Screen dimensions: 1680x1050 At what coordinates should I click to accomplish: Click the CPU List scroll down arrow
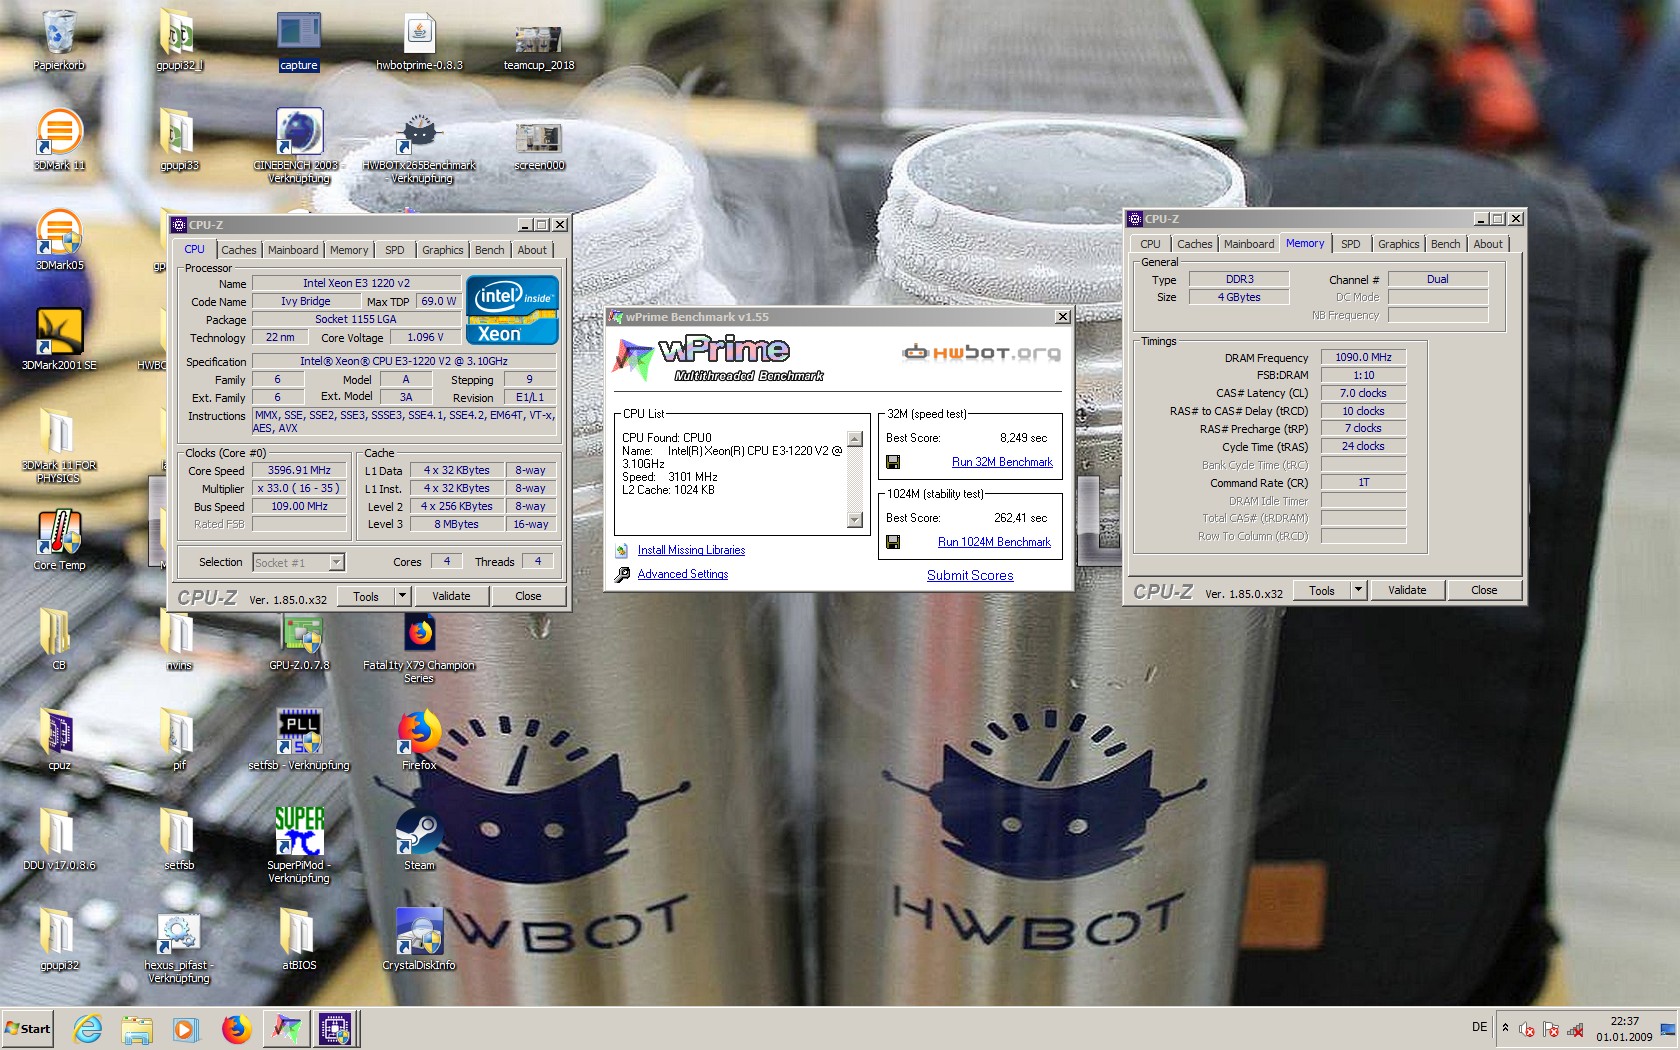coord(855,520)
